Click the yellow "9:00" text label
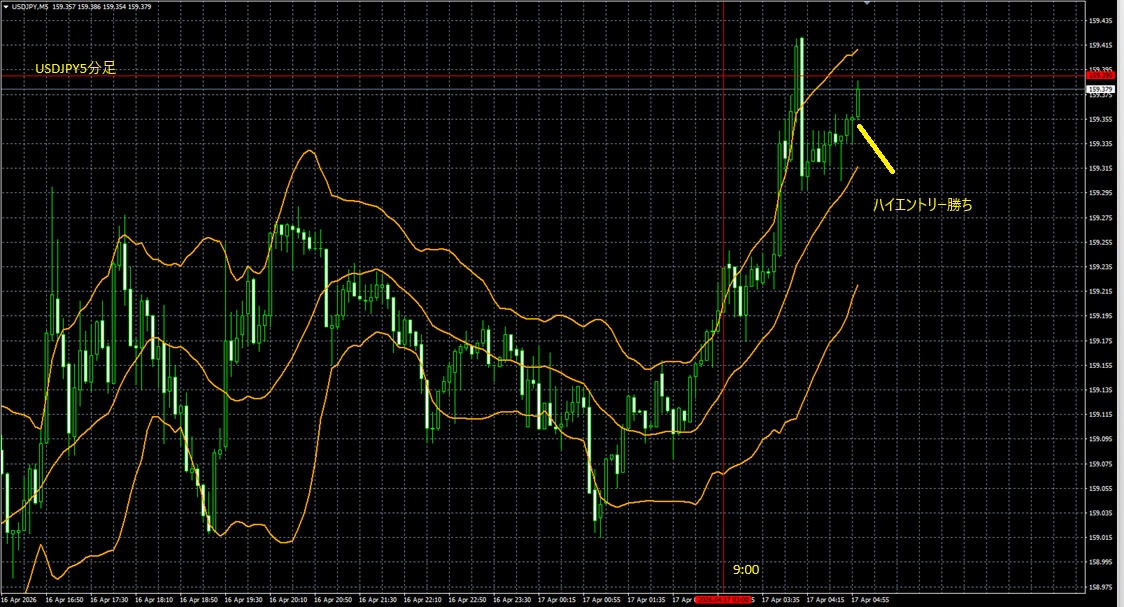The width and height of the screenshot is (1124, 607). pos(745,569)
